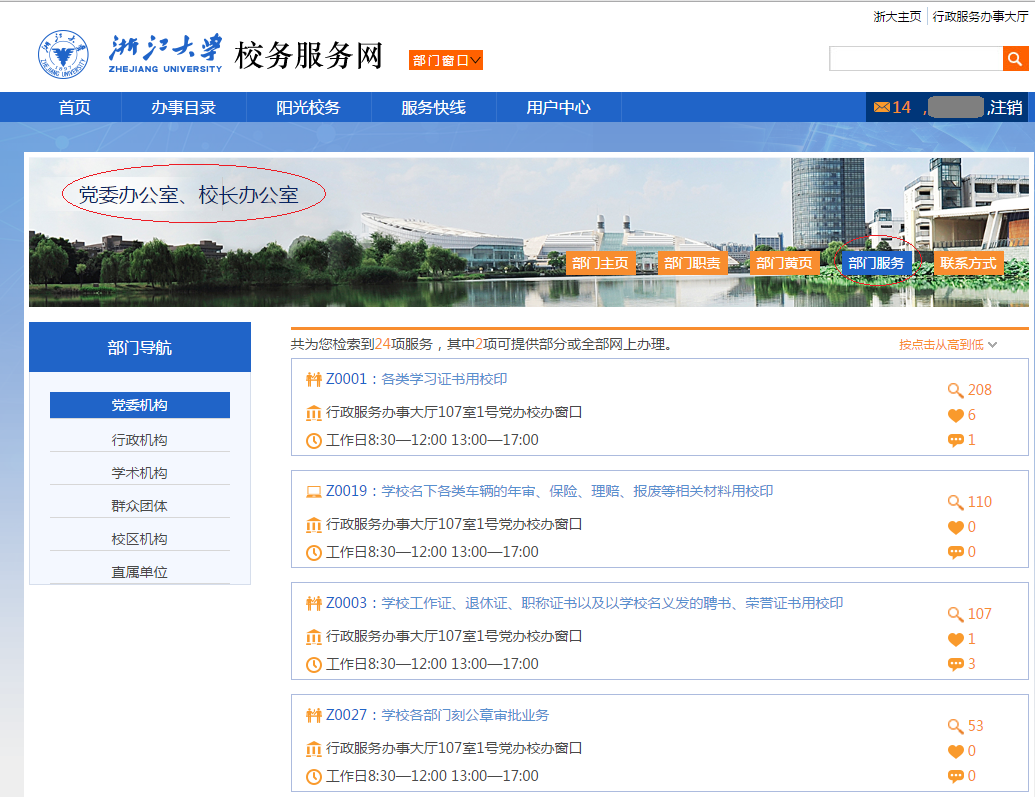
Task: Click the heart icon for Z0027 service
Action: pos(955,751)
